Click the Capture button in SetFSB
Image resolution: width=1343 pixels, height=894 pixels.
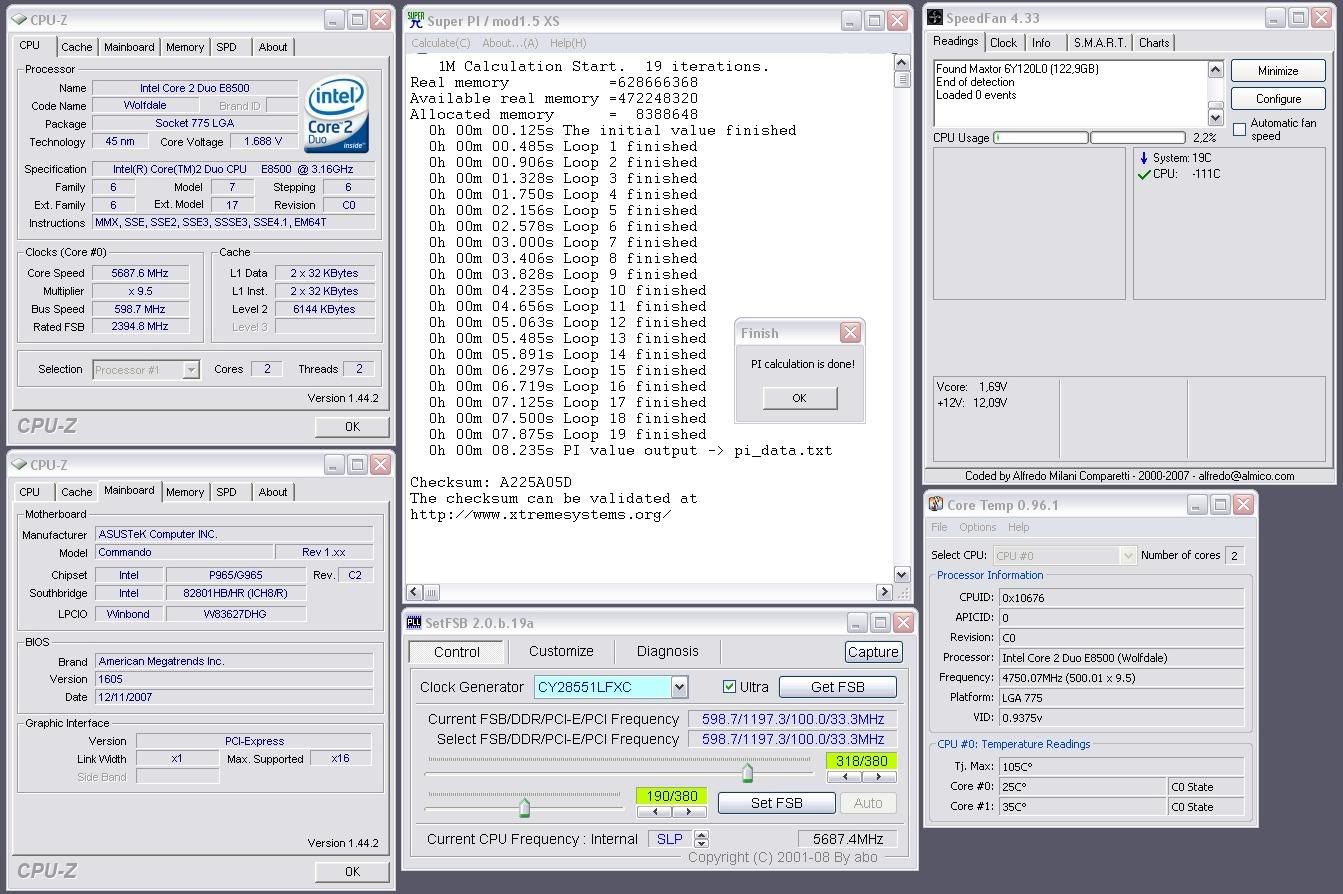click(873, 652)
